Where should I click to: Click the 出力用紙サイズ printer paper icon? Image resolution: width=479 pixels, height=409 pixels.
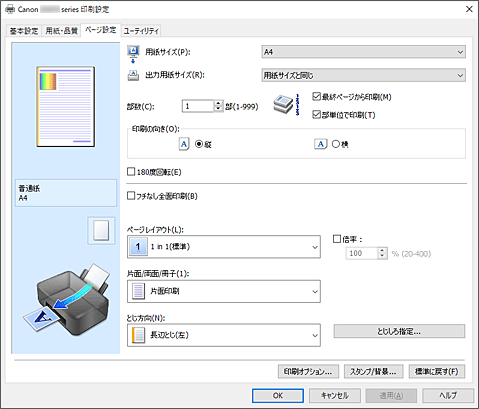[133, 75]
